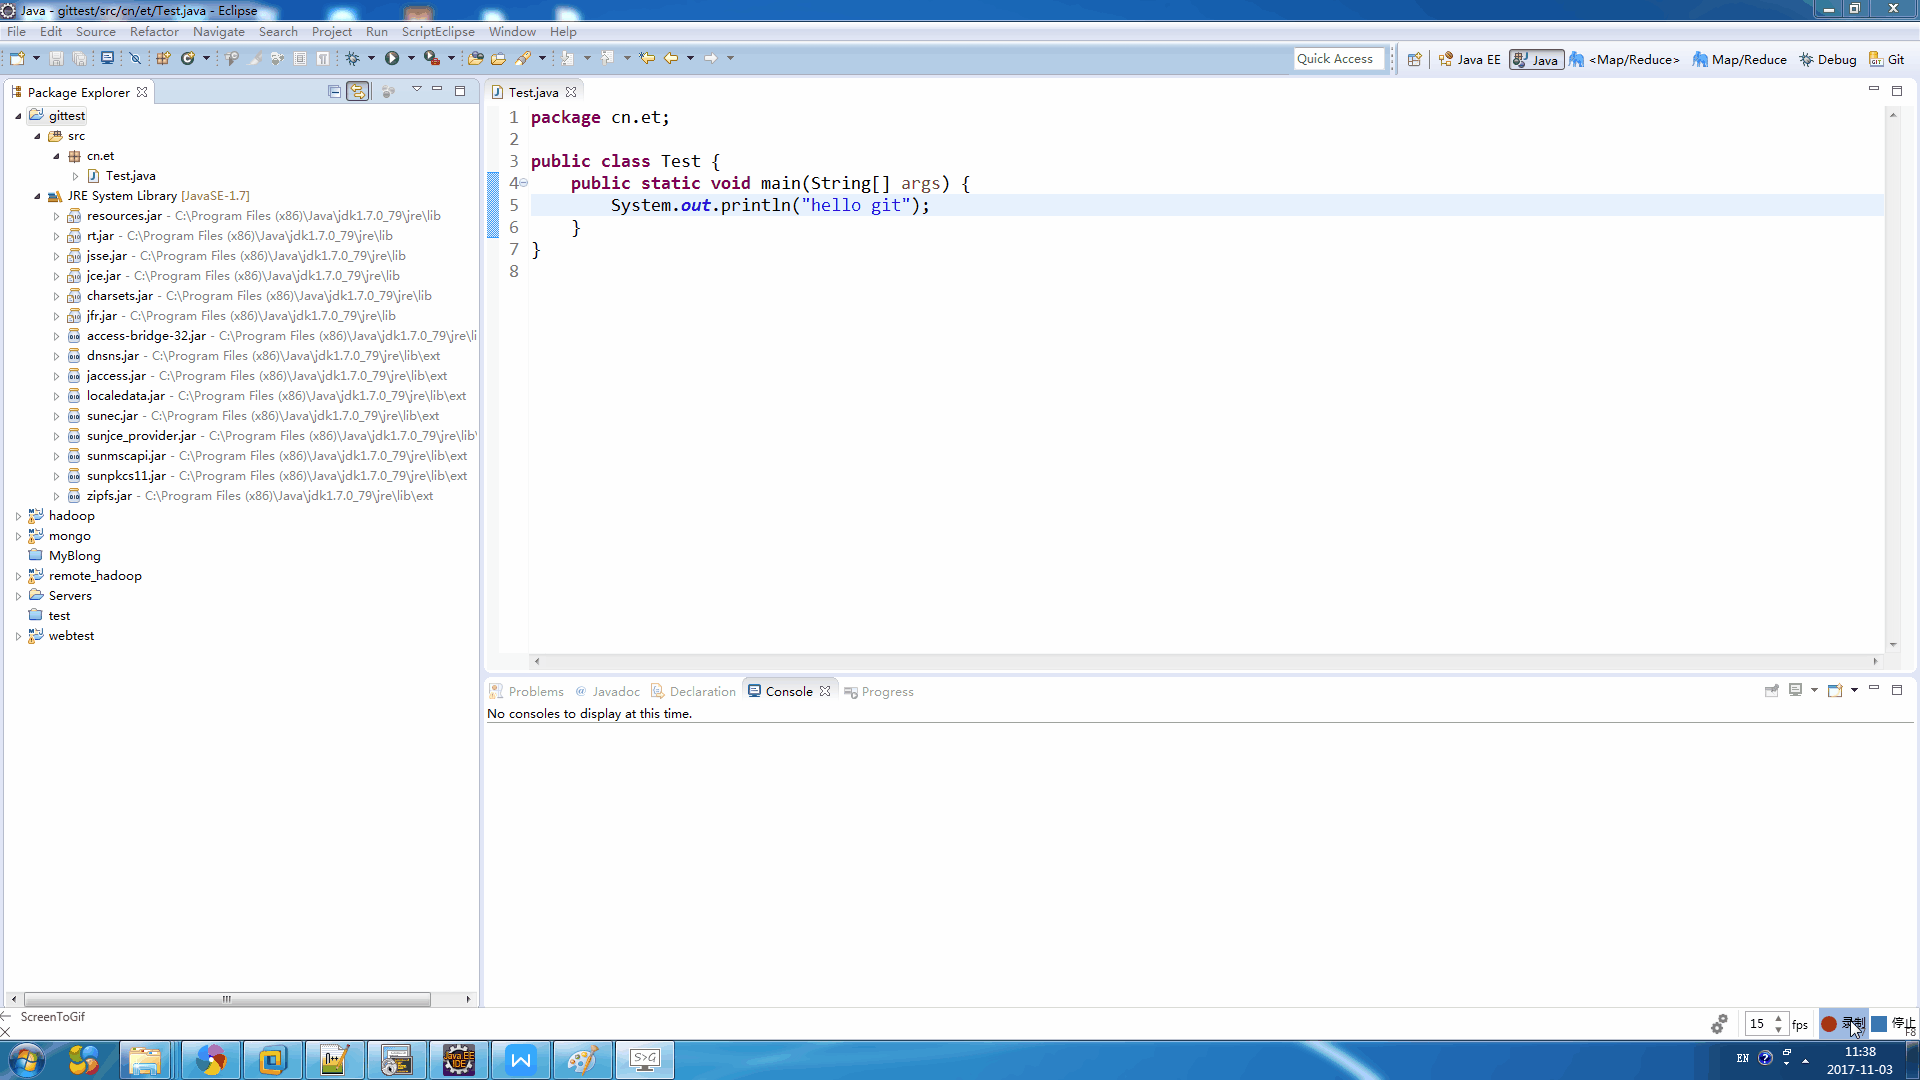The image size is (1920, 1080).
Task: Click the Display Selected Console icon
Action: [1796, 690]
